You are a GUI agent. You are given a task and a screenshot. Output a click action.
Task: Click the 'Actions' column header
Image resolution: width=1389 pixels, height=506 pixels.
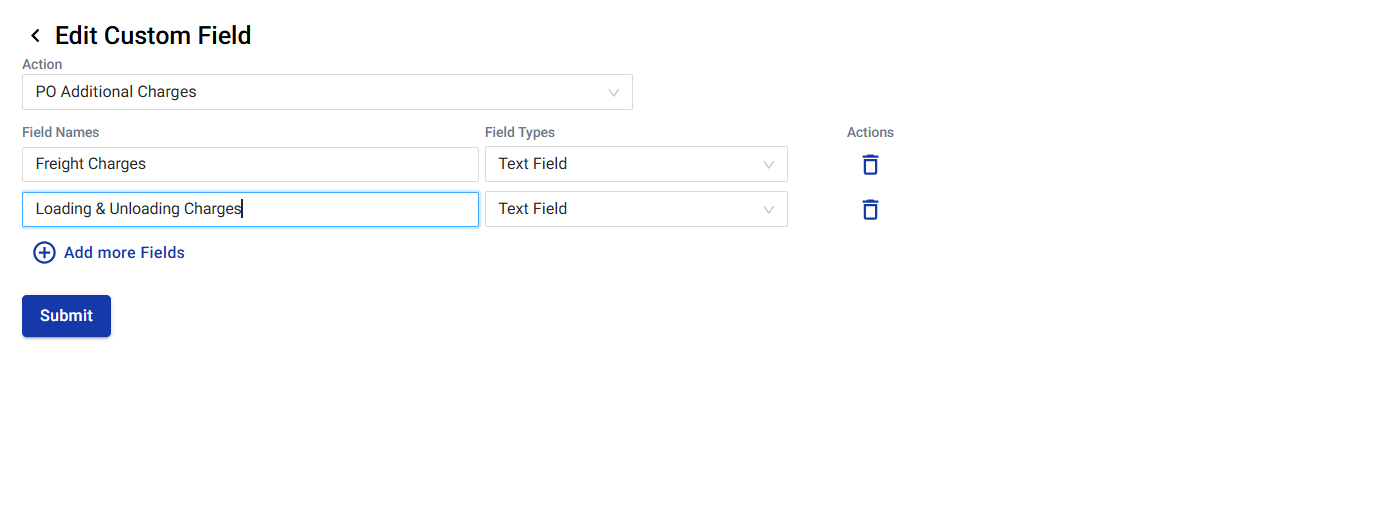tap(870, 132)
